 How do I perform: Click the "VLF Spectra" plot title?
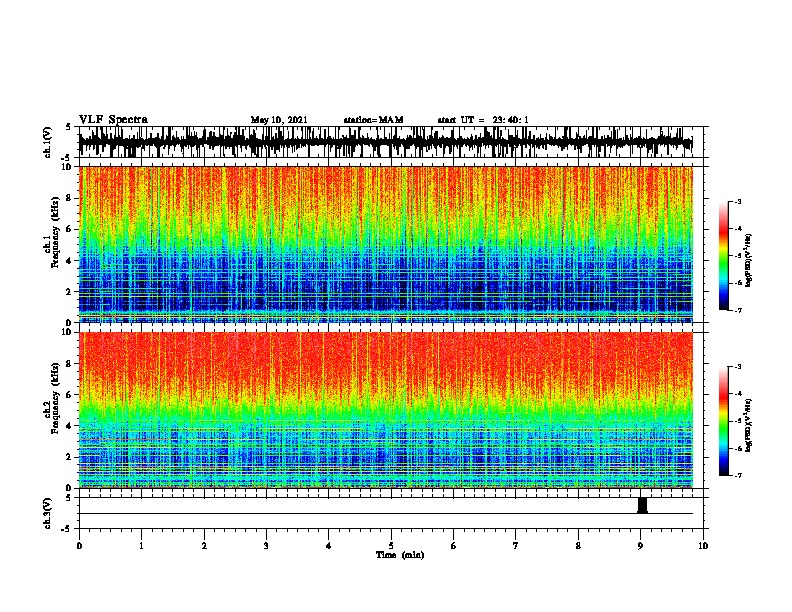coord(113,120)
